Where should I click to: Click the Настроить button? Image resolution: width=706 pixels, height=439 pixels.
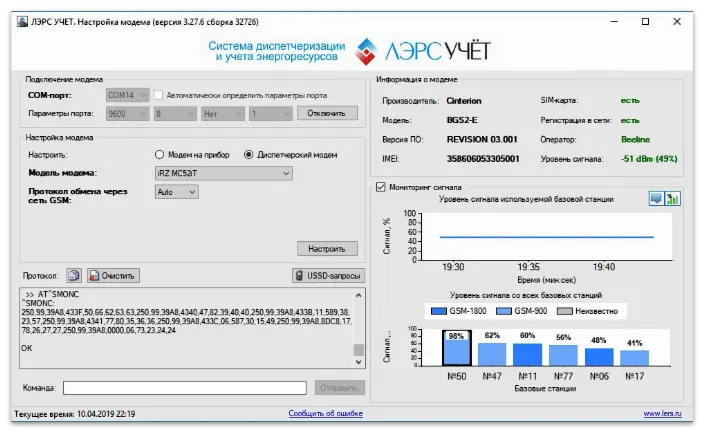(327, 249)
